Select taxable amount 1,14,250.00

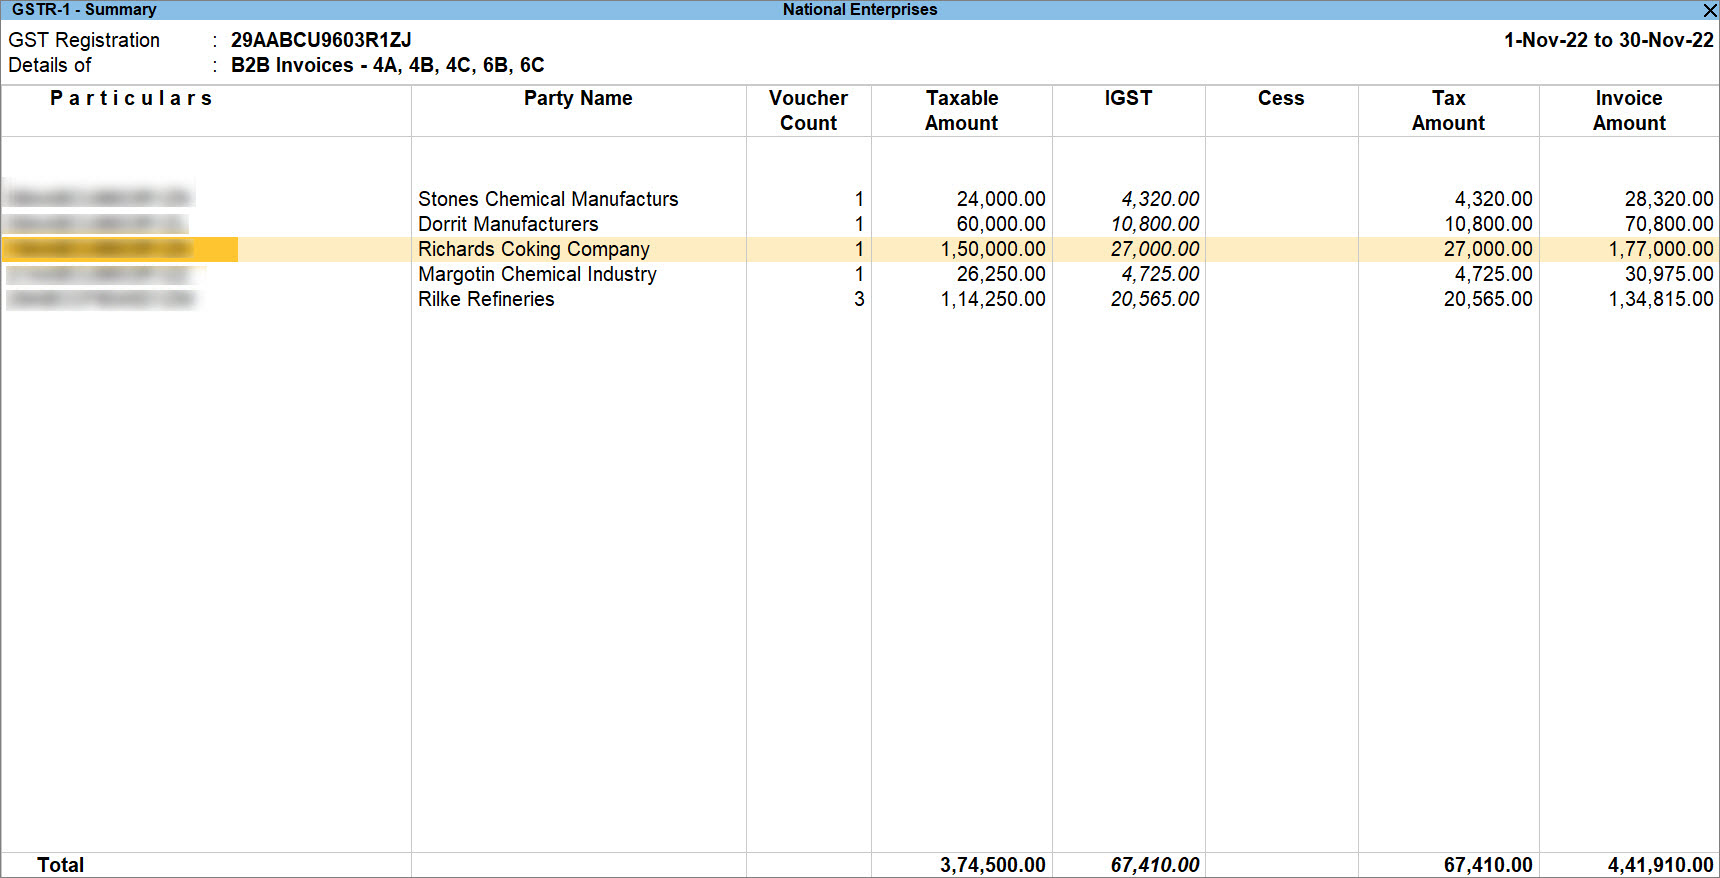[x=993, y=299]
